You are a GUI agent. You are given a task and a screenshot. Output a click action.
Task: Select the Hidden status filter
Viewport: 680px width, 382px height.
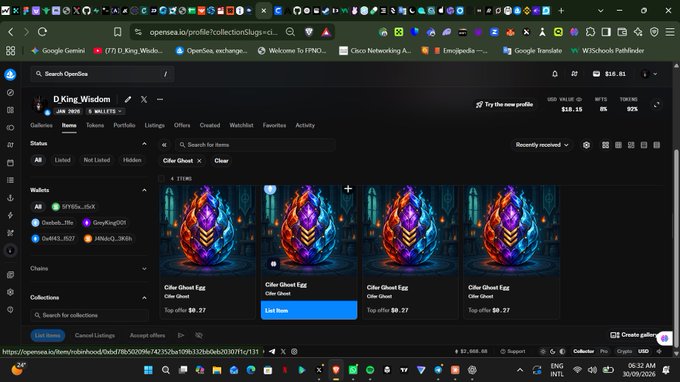click(x=132, y=160)
